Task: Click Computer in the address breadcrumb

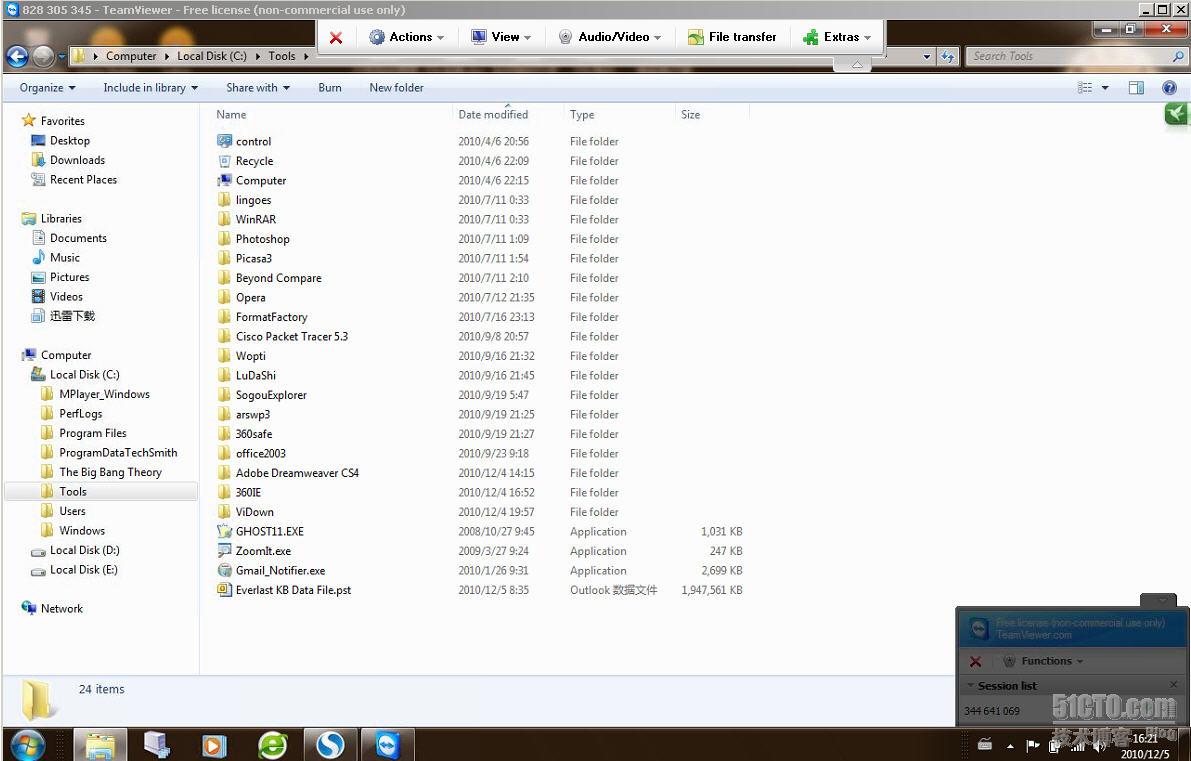Action: click(x=131, y=56)
